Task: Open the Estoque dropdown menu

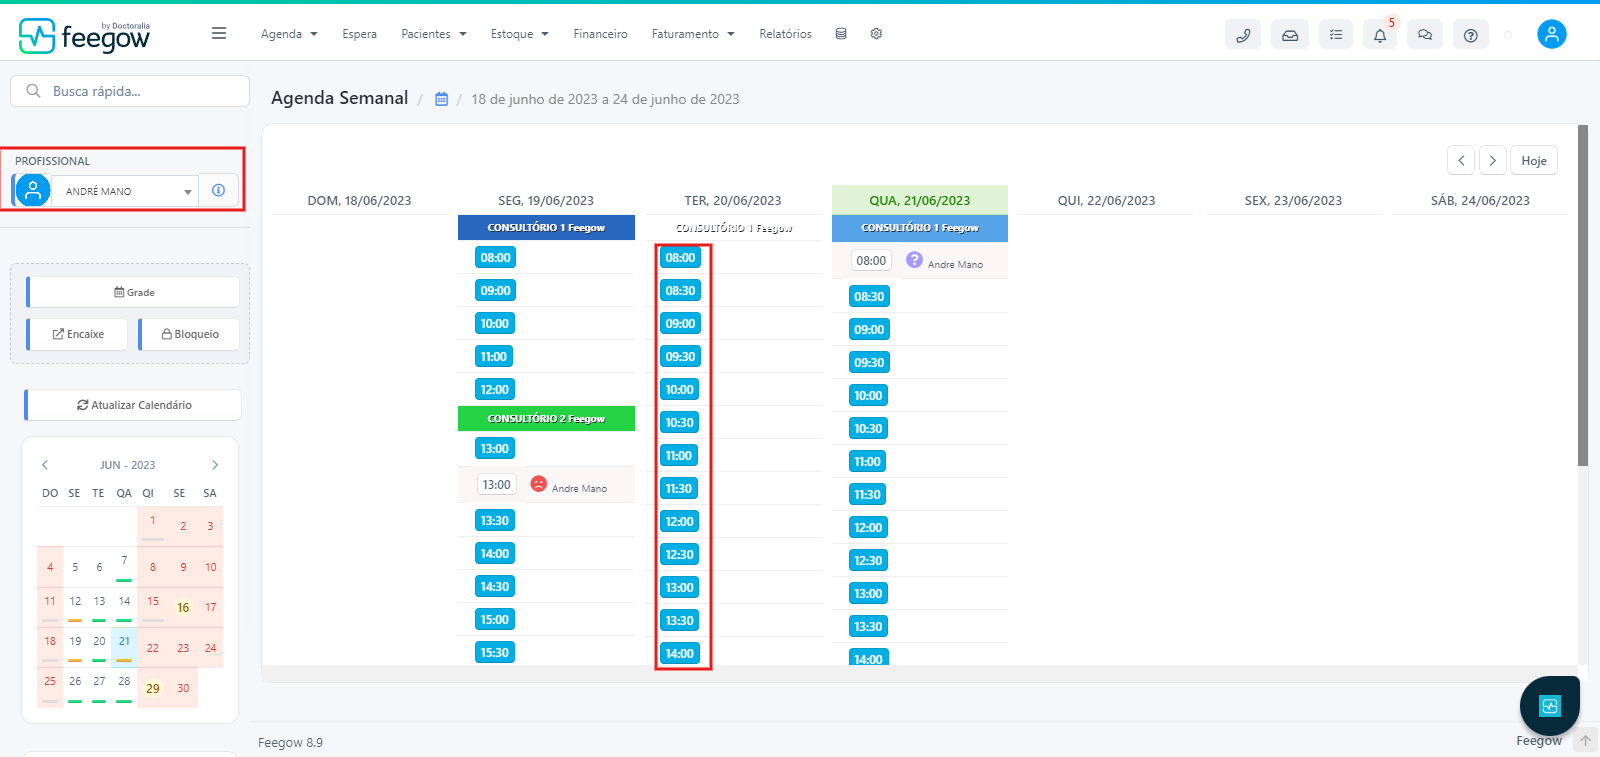Action: (x=520, y=34)
